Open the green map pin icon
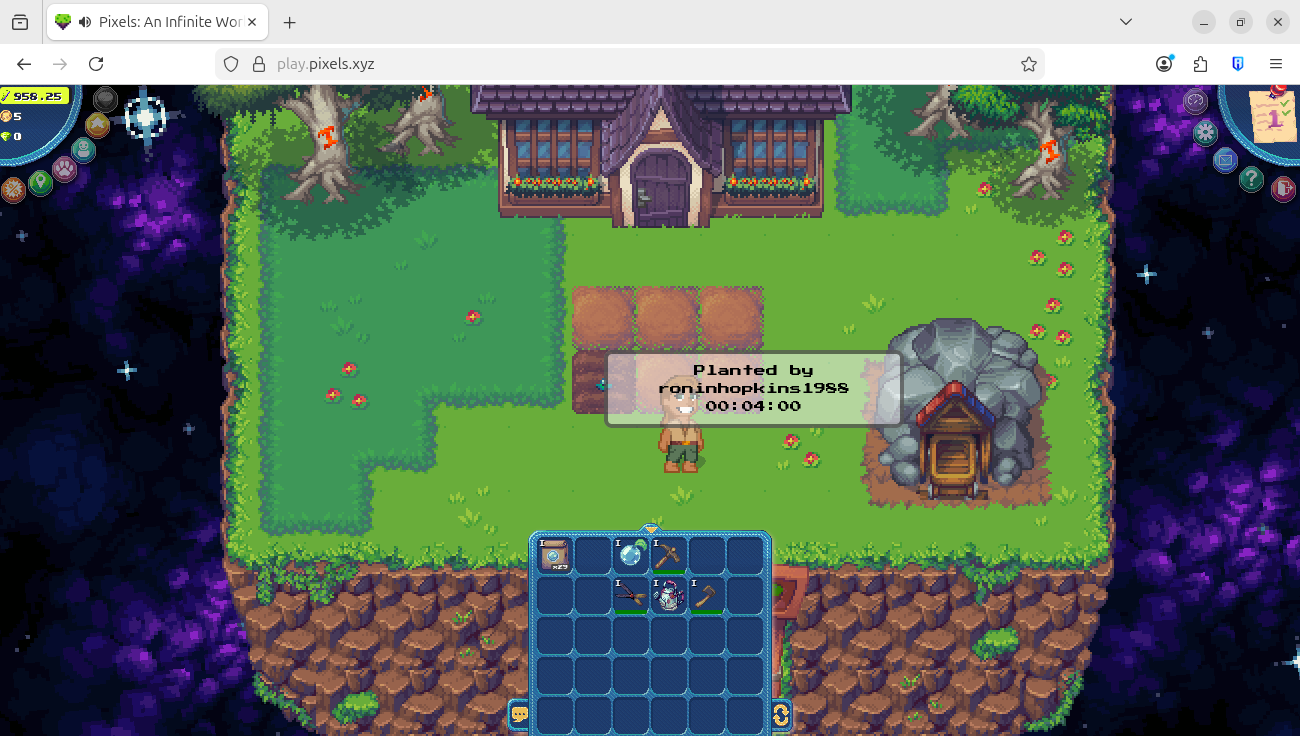The width and height of the screenshot is (1300, 736). (x=40, y=182)
